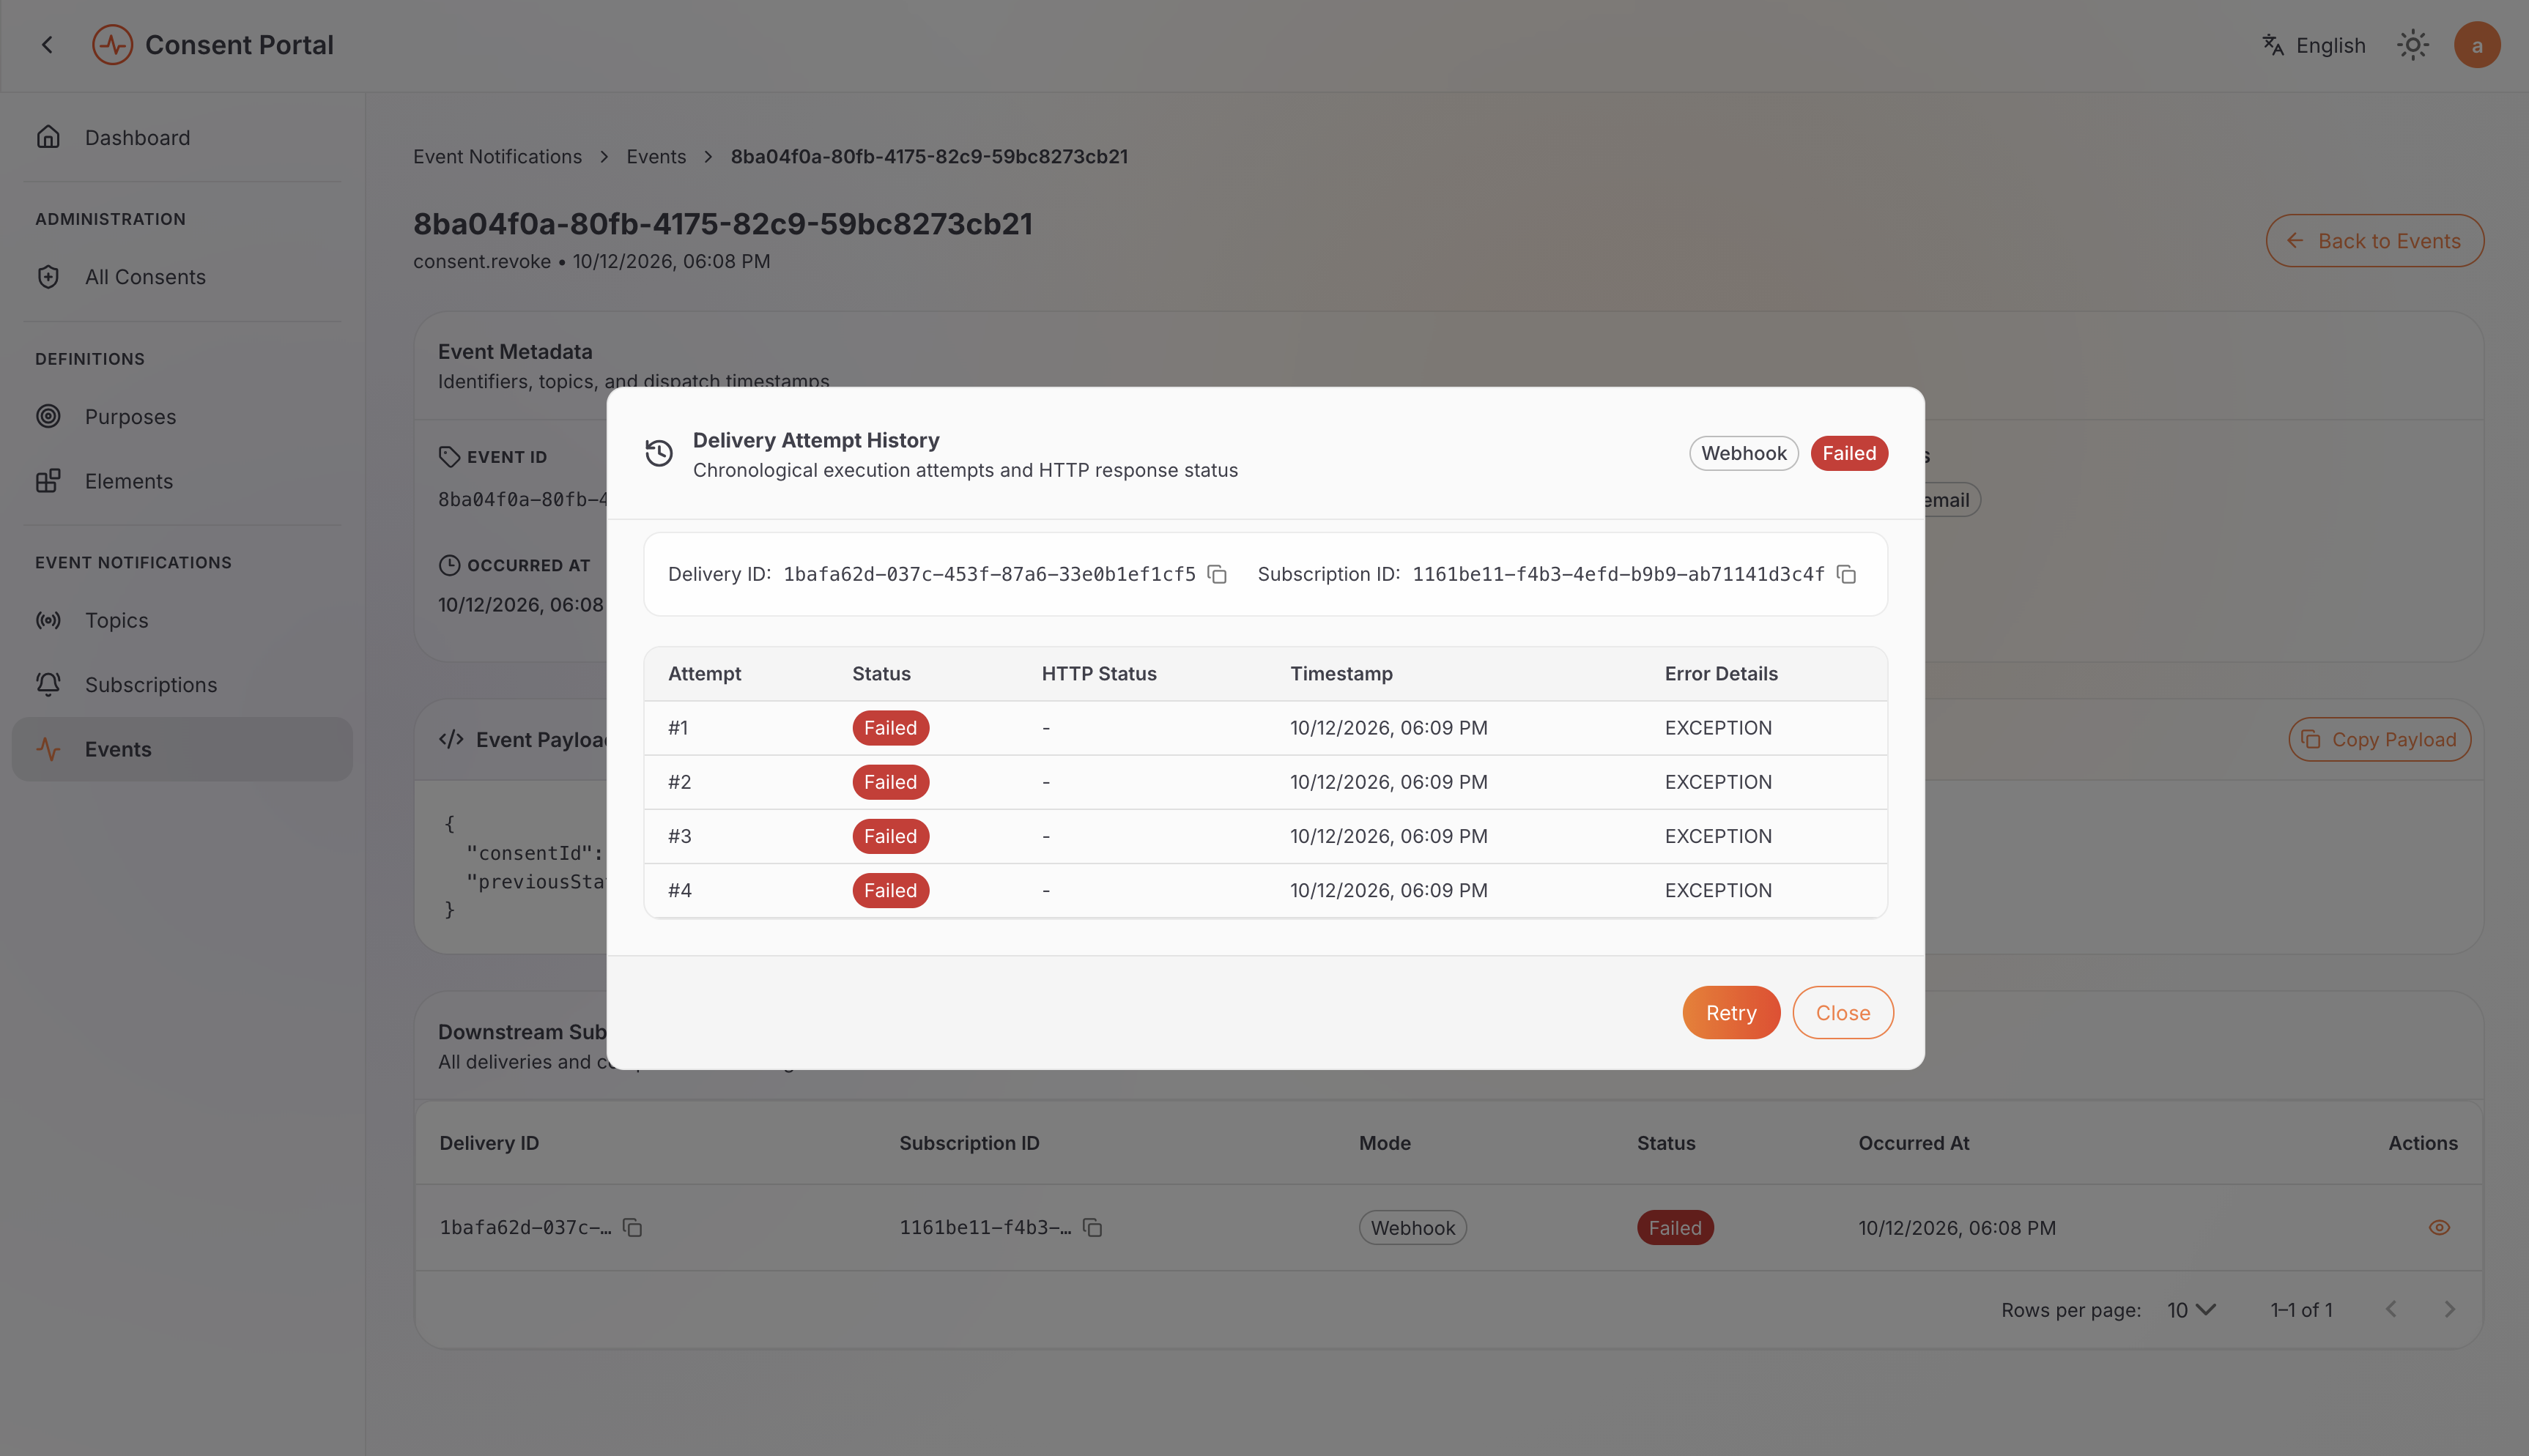Toggle the light/dark theme sun icon
Image resolution: width=2529 pixels, height=1456 pixels.
coord(2412,45)
